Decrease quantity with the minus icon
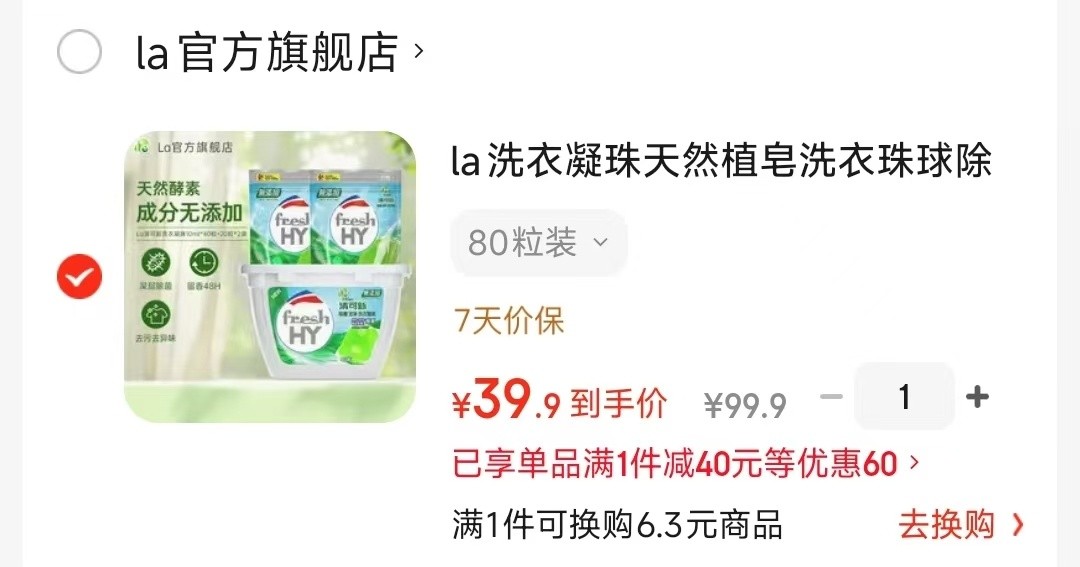The height and width of the screenshot is (567, 1080). point(831,397)
